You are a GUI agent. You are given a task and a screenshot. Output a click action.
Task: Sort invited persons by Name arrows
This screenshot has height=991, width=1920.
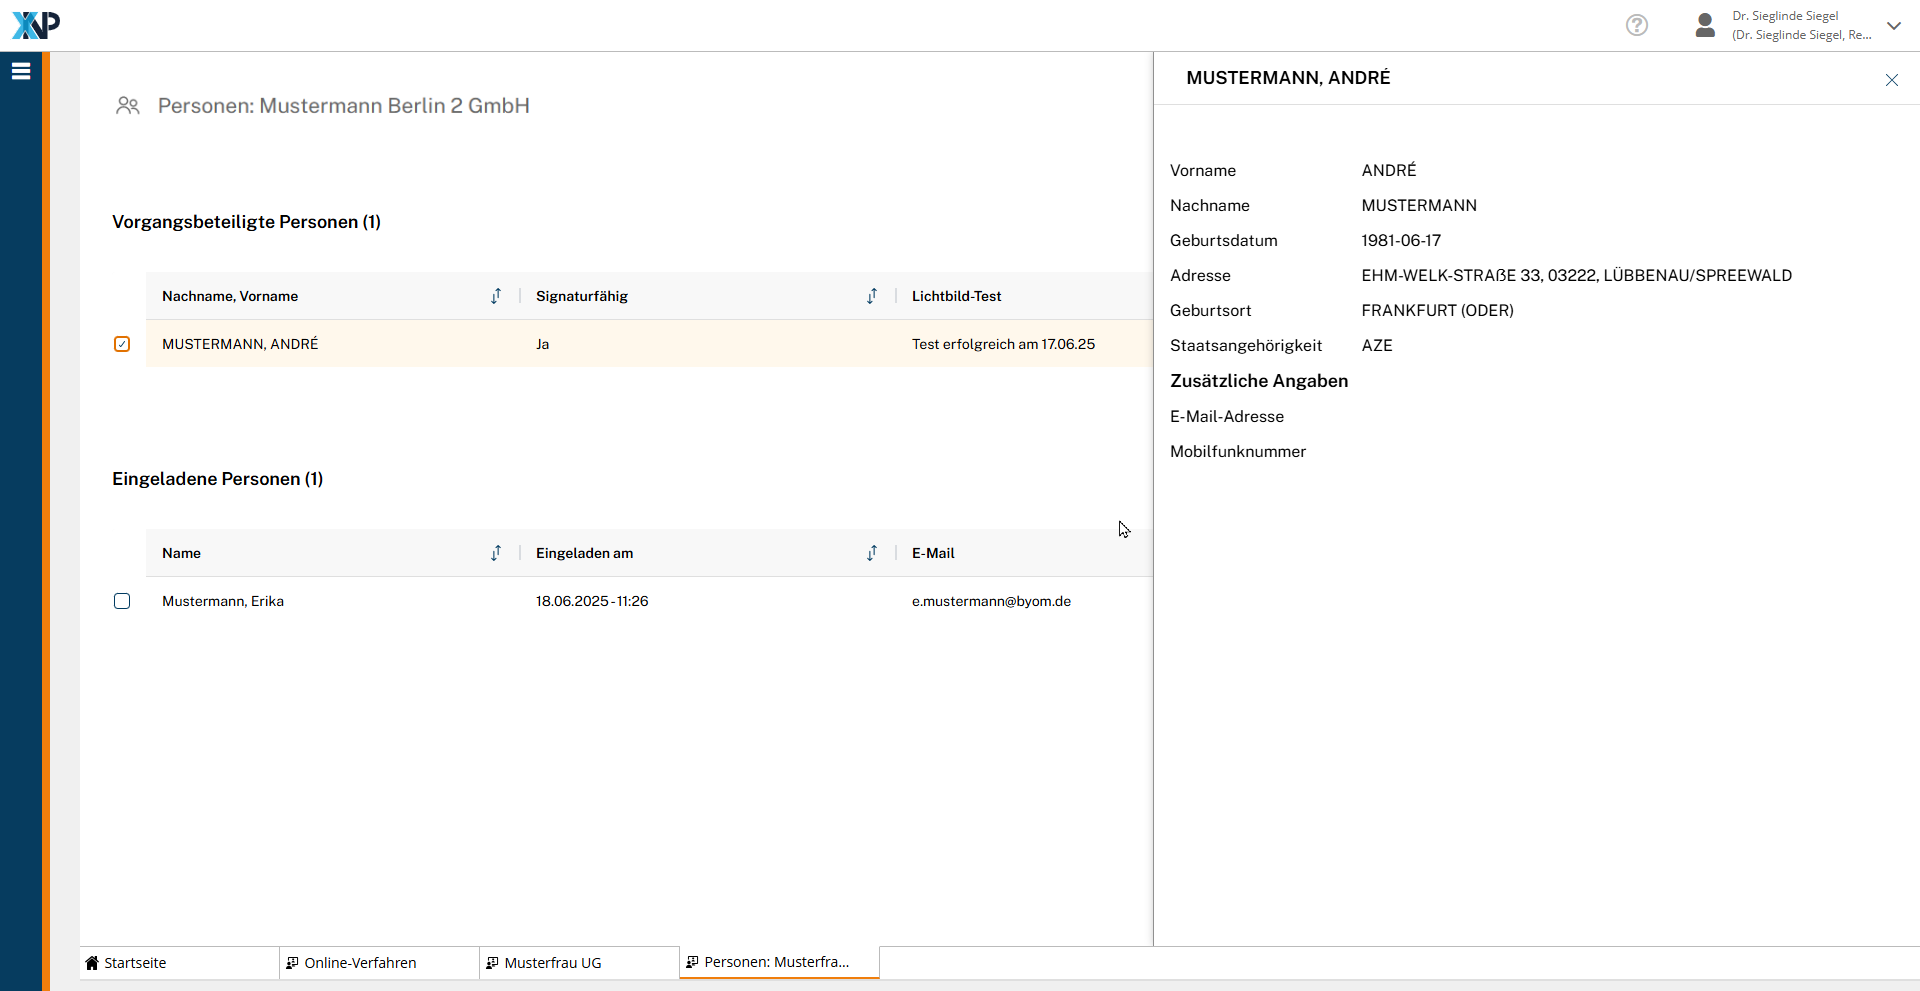pyautogui.click(x=496, y=553)
